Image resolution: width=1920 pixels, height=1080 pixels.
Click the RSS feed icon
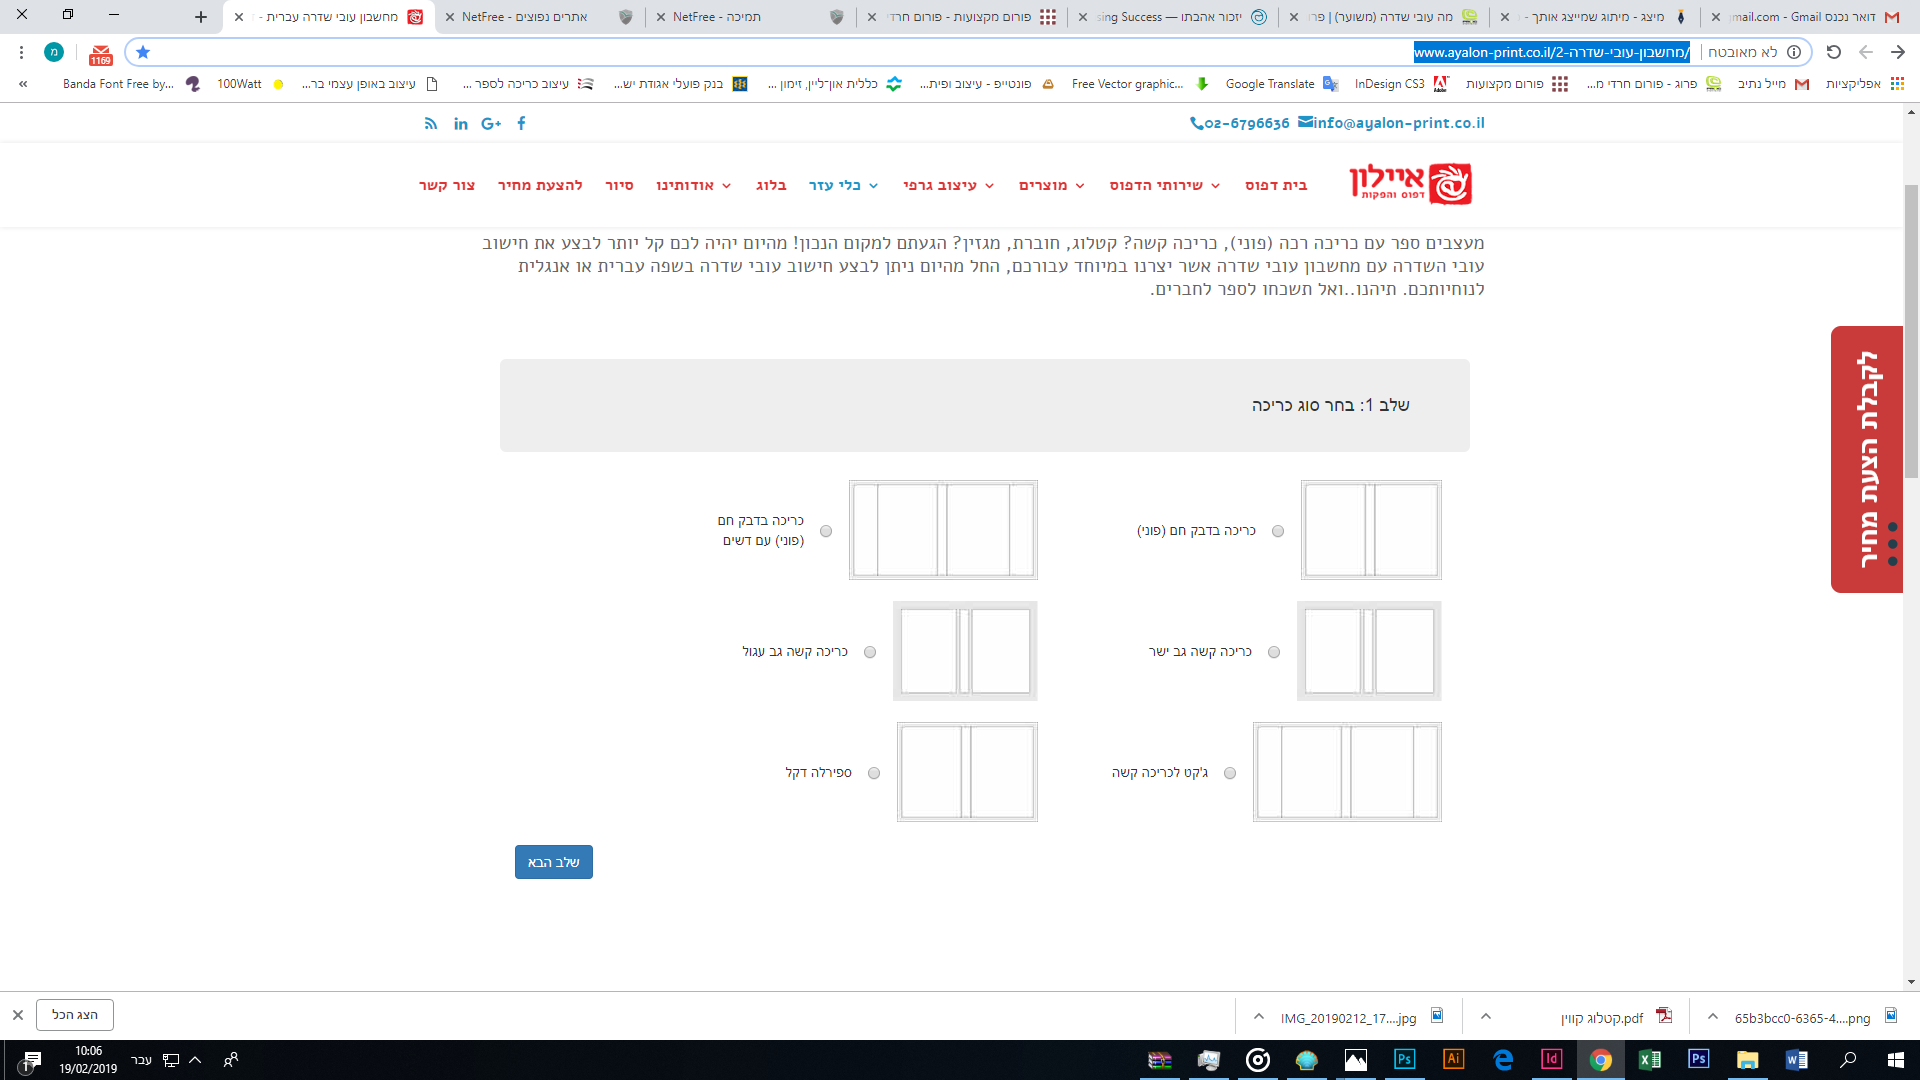tap(431, 123)
